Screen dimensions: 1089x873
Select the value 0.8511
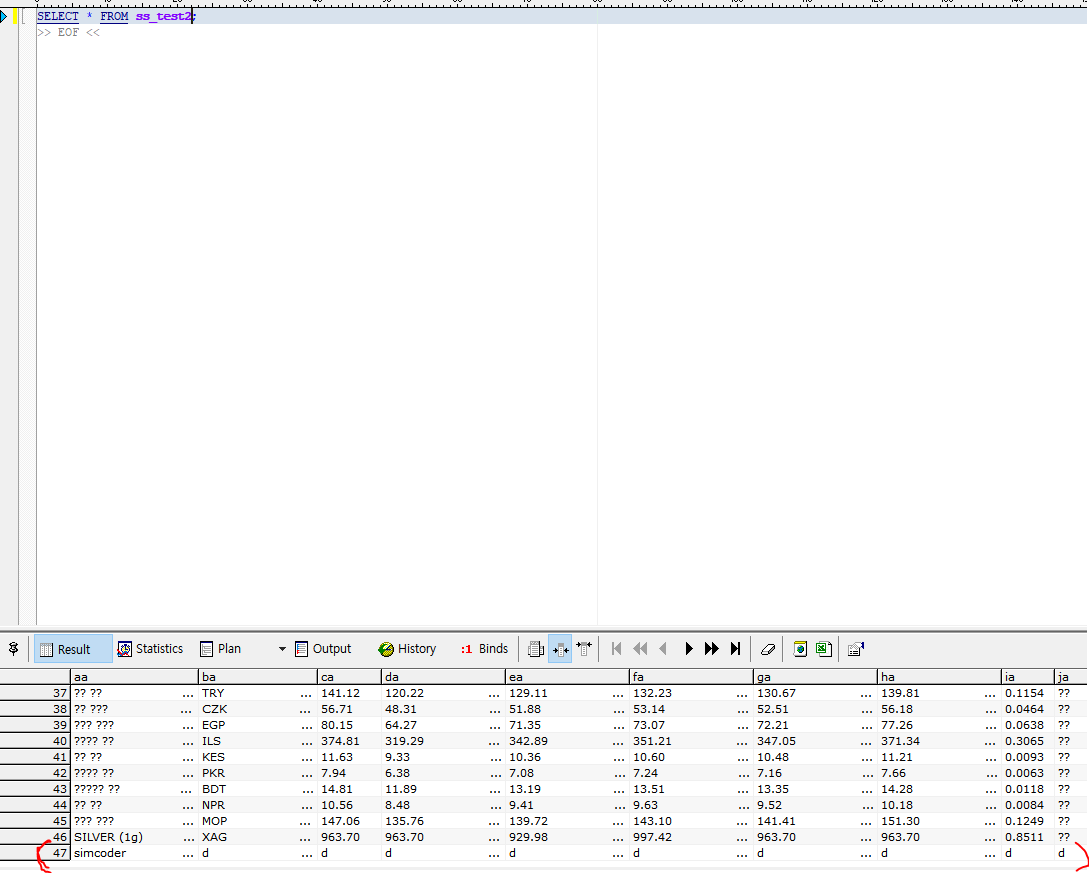point(1028,837)
